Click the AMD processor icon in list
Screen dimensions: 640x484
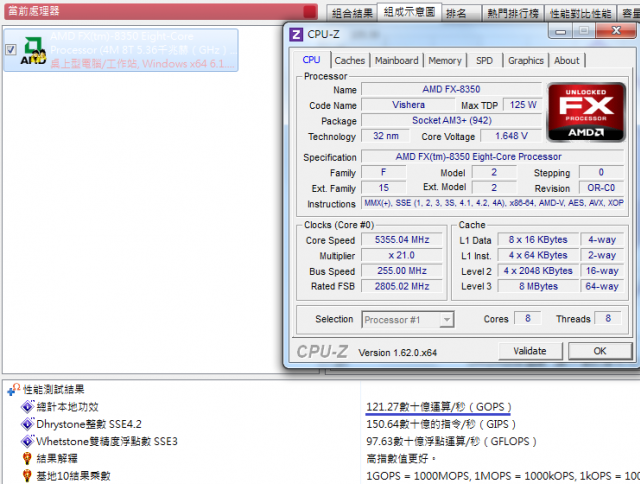pyautogui.click(x=33, y=51)
